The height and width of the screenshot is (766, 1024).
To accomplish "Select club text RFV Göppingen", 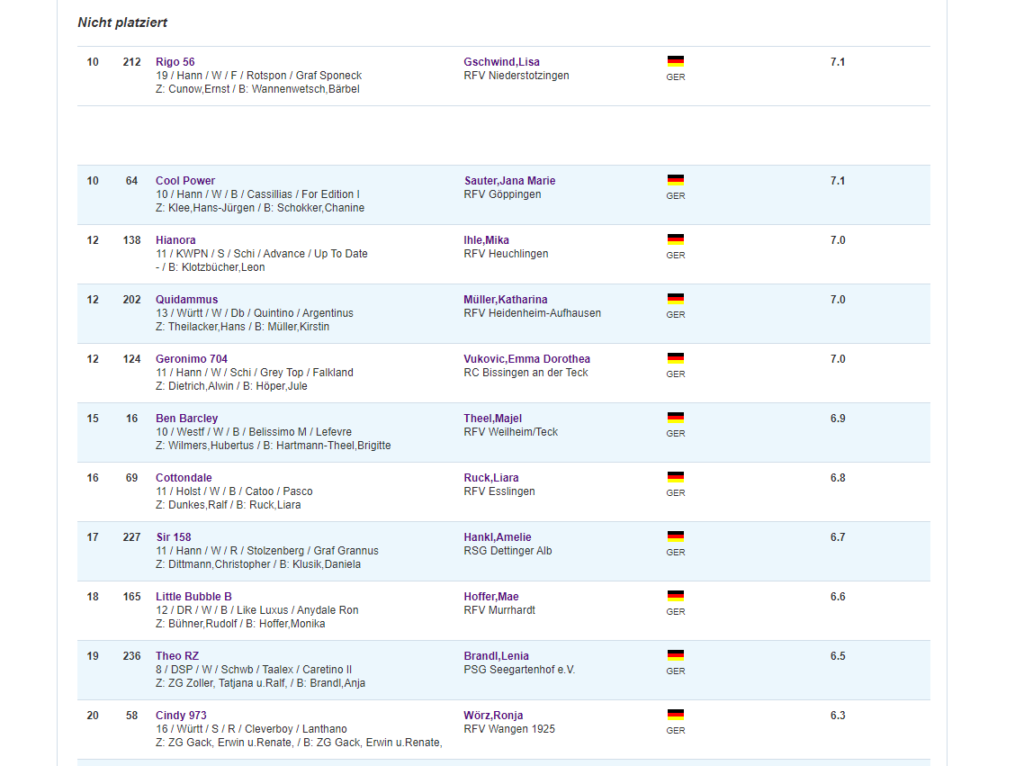I will 502,195.
